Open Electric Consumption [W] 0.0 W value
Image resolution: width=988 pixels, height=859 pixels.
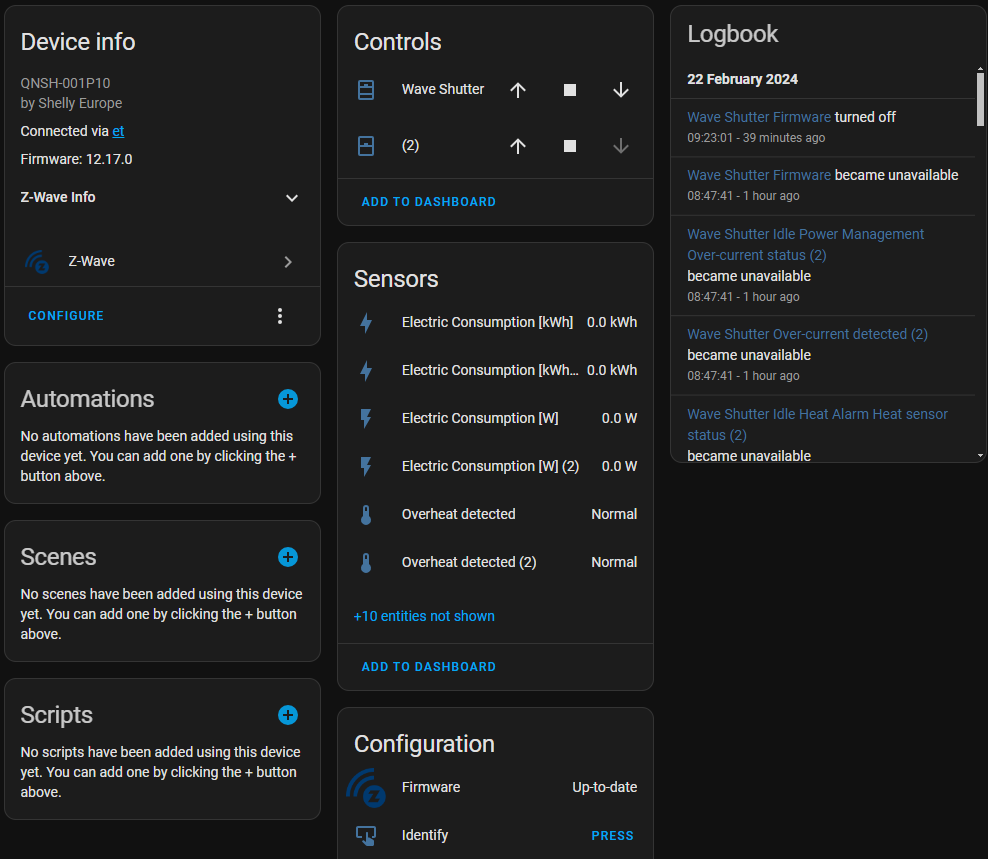(x=619, y=418)
